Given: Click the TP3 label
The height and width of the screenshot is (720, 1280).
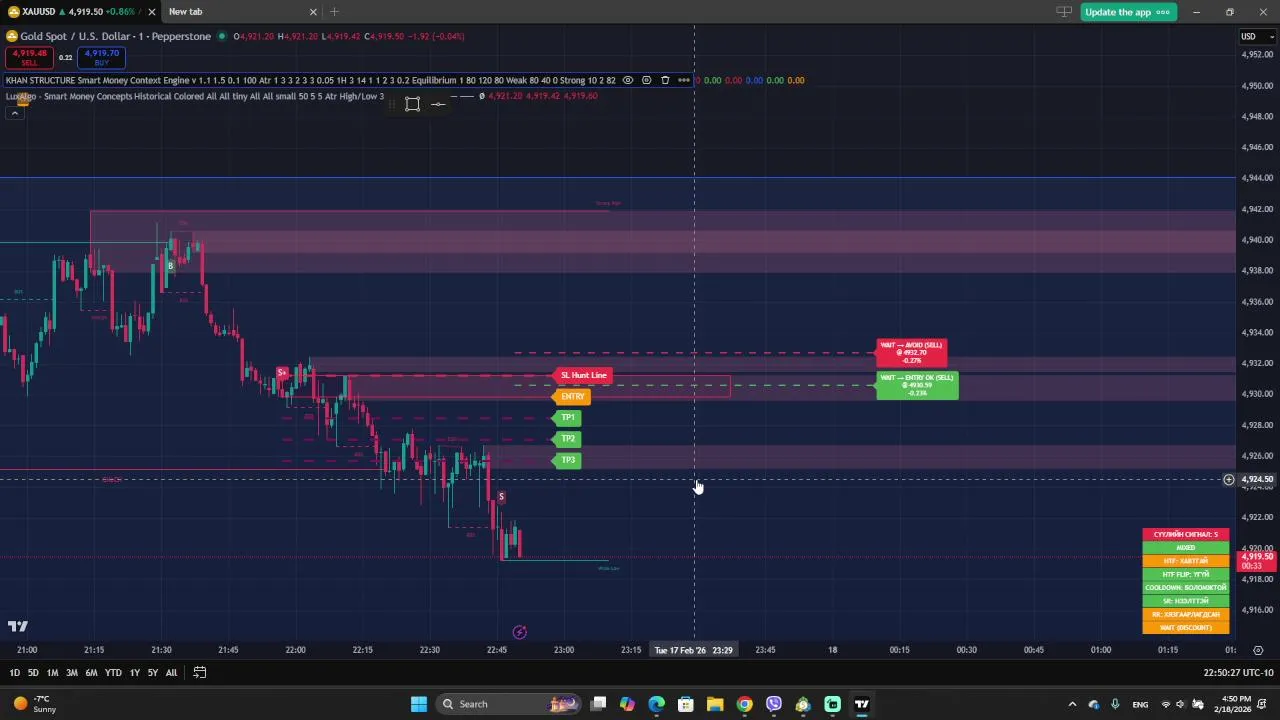Looking at the screenshot, I should click(x=566, y=460).
